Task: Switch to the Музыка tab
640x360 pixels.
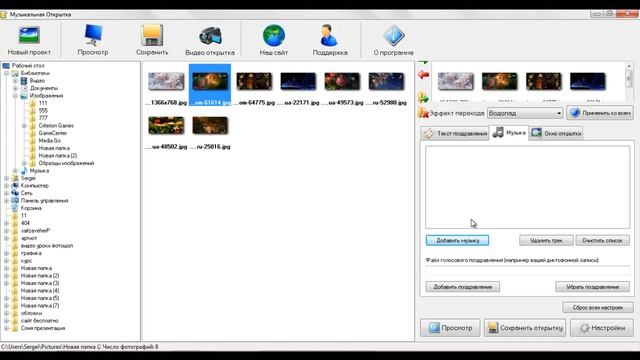Action: [509, 133]
